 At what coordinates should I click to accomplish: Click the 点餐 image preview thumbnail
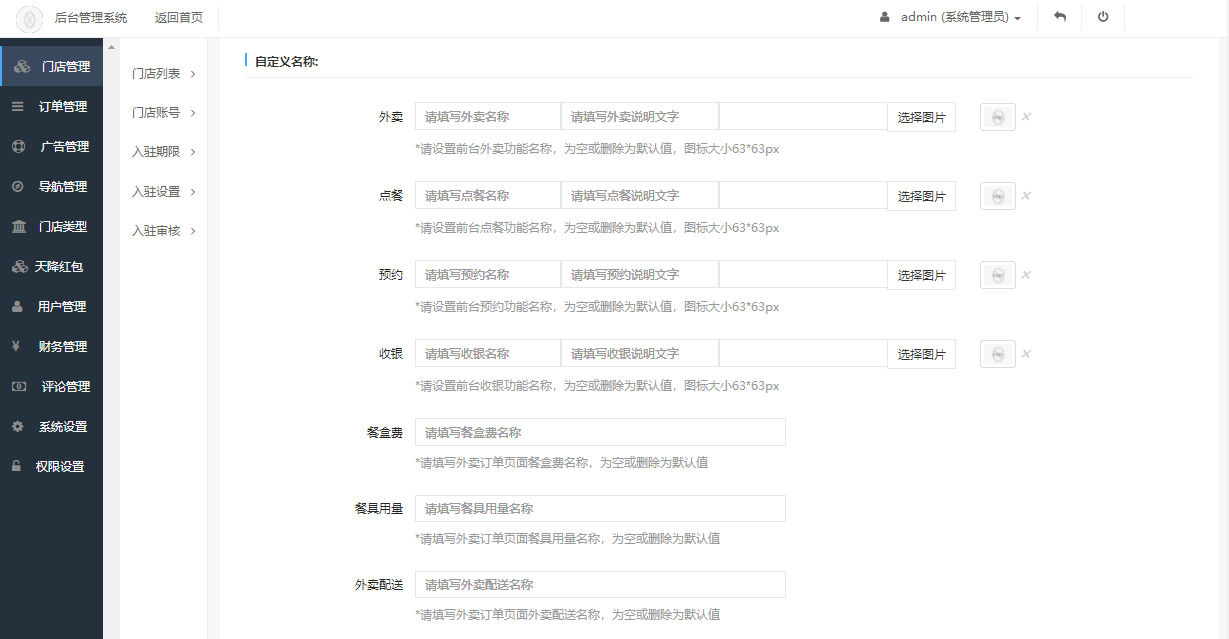point(998,196)
